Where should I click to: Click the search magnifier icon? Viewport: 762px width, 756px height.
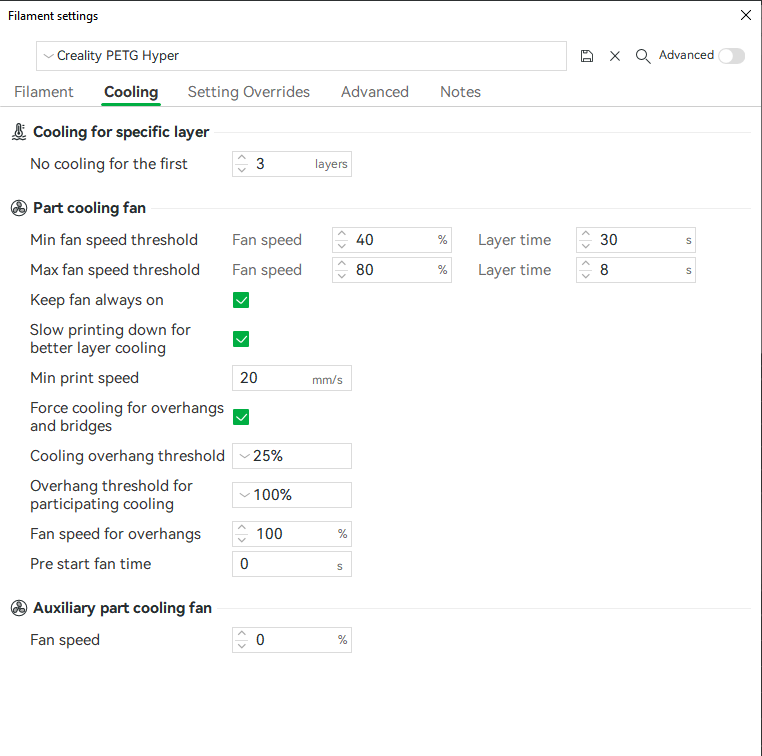[x=643, y=56]
